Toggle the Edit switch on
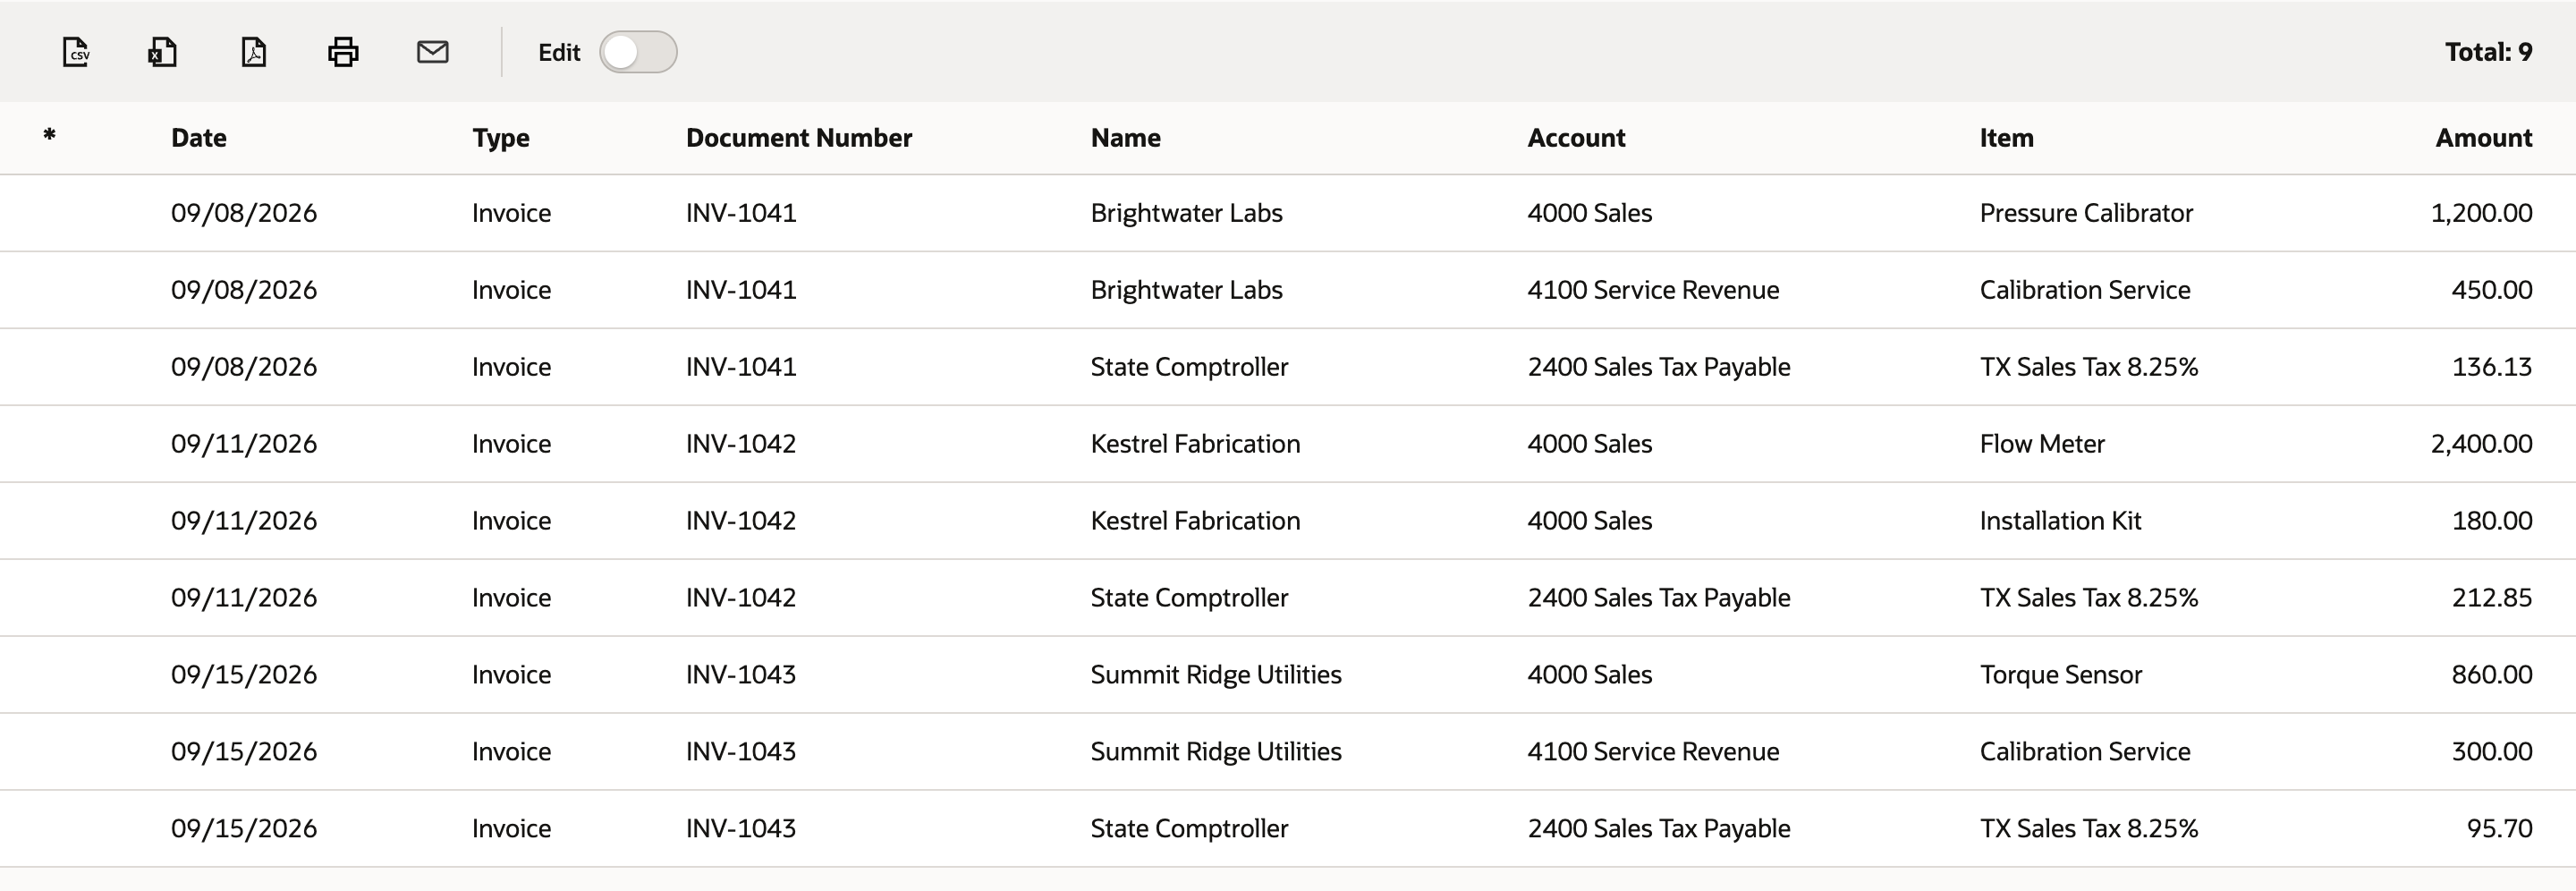 (x=638, y=52)
